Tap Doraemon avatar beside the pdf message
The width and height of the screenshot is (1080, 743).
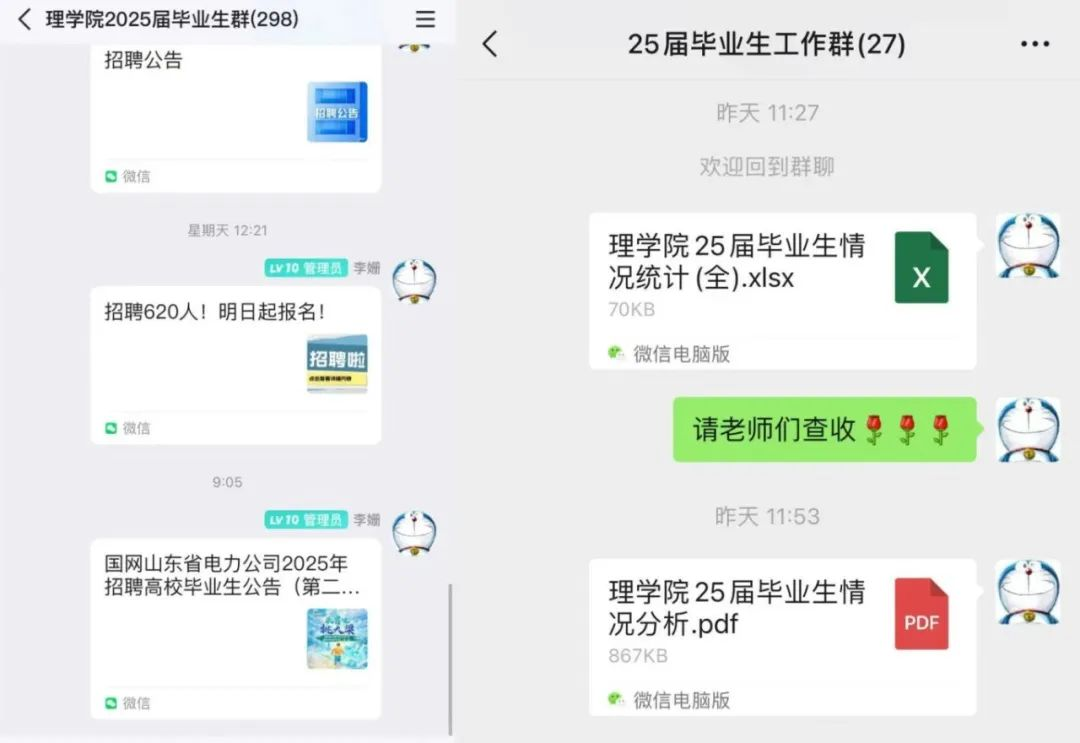click(x=1028, y=592)
